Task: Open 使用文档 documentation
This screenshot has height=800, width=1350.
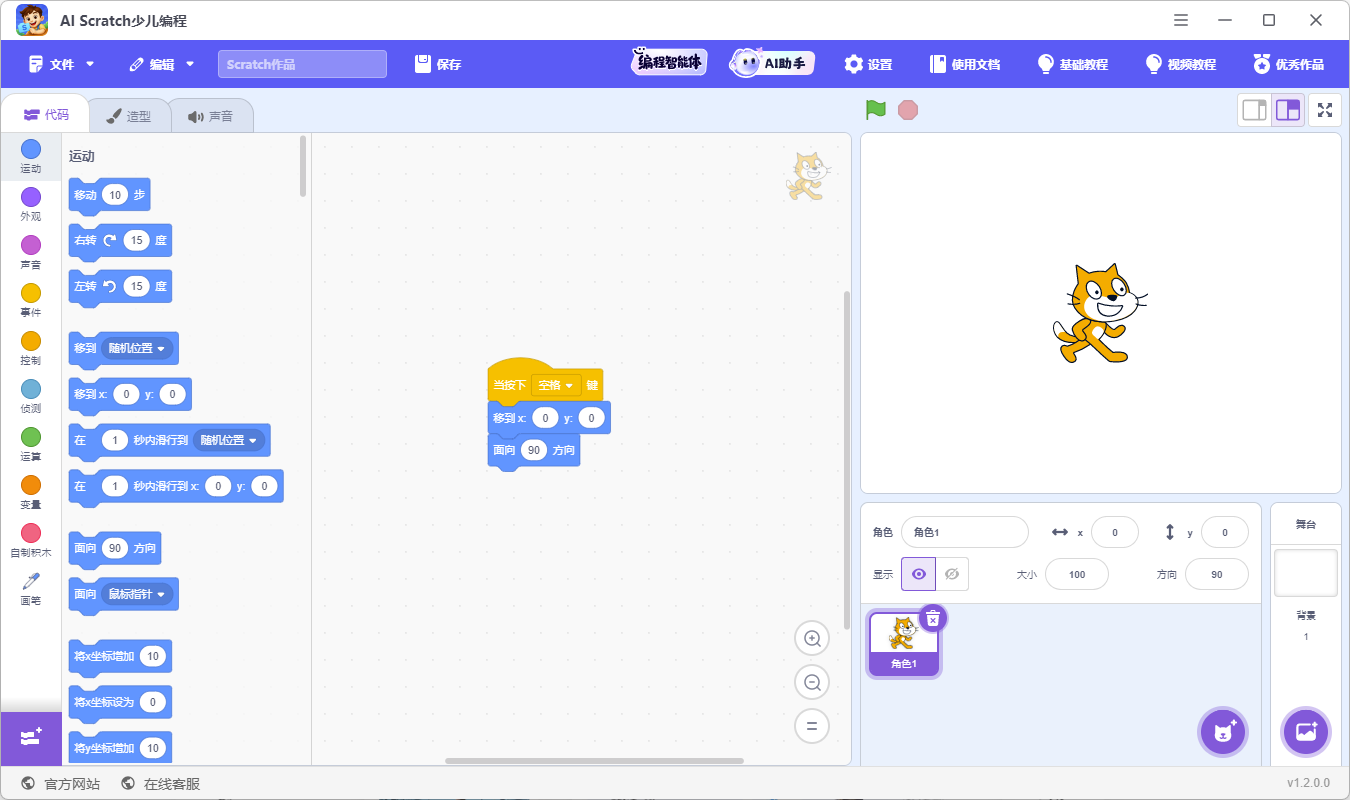Action: (x=965, y=64)
